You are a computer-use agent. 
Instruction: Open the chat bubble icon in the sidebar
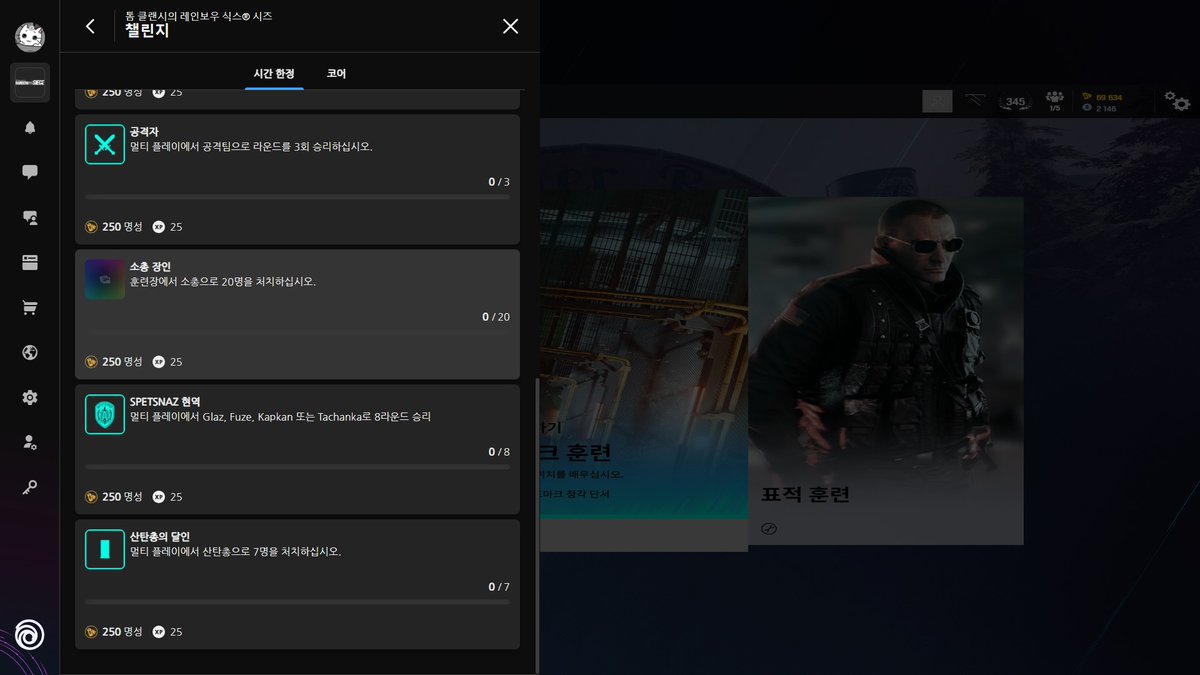30,172
